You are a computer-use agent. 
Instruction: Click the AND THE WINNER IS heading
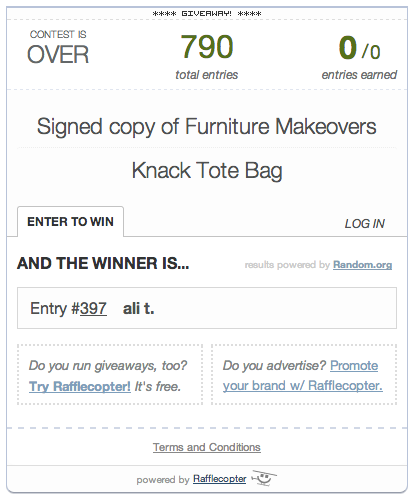click(x=103, y=263)
